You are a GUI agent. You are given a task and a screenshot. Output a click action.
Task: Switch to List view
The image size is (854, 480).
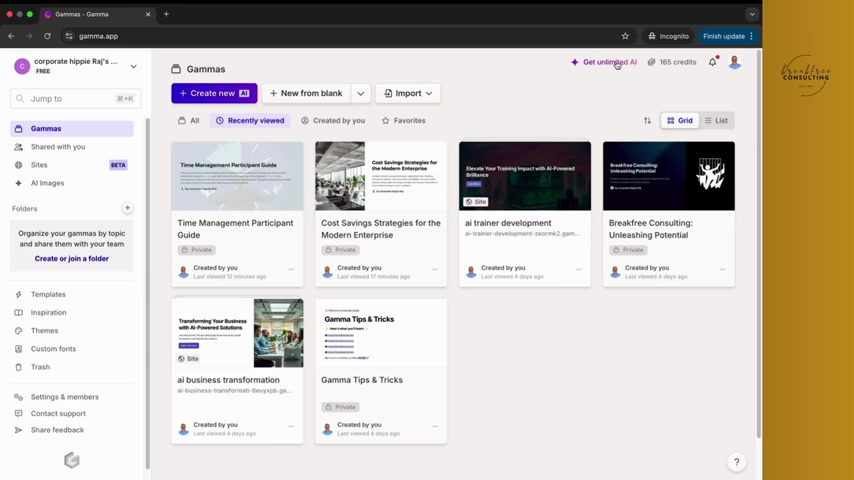pyautogui.click(x=716, y=120)
